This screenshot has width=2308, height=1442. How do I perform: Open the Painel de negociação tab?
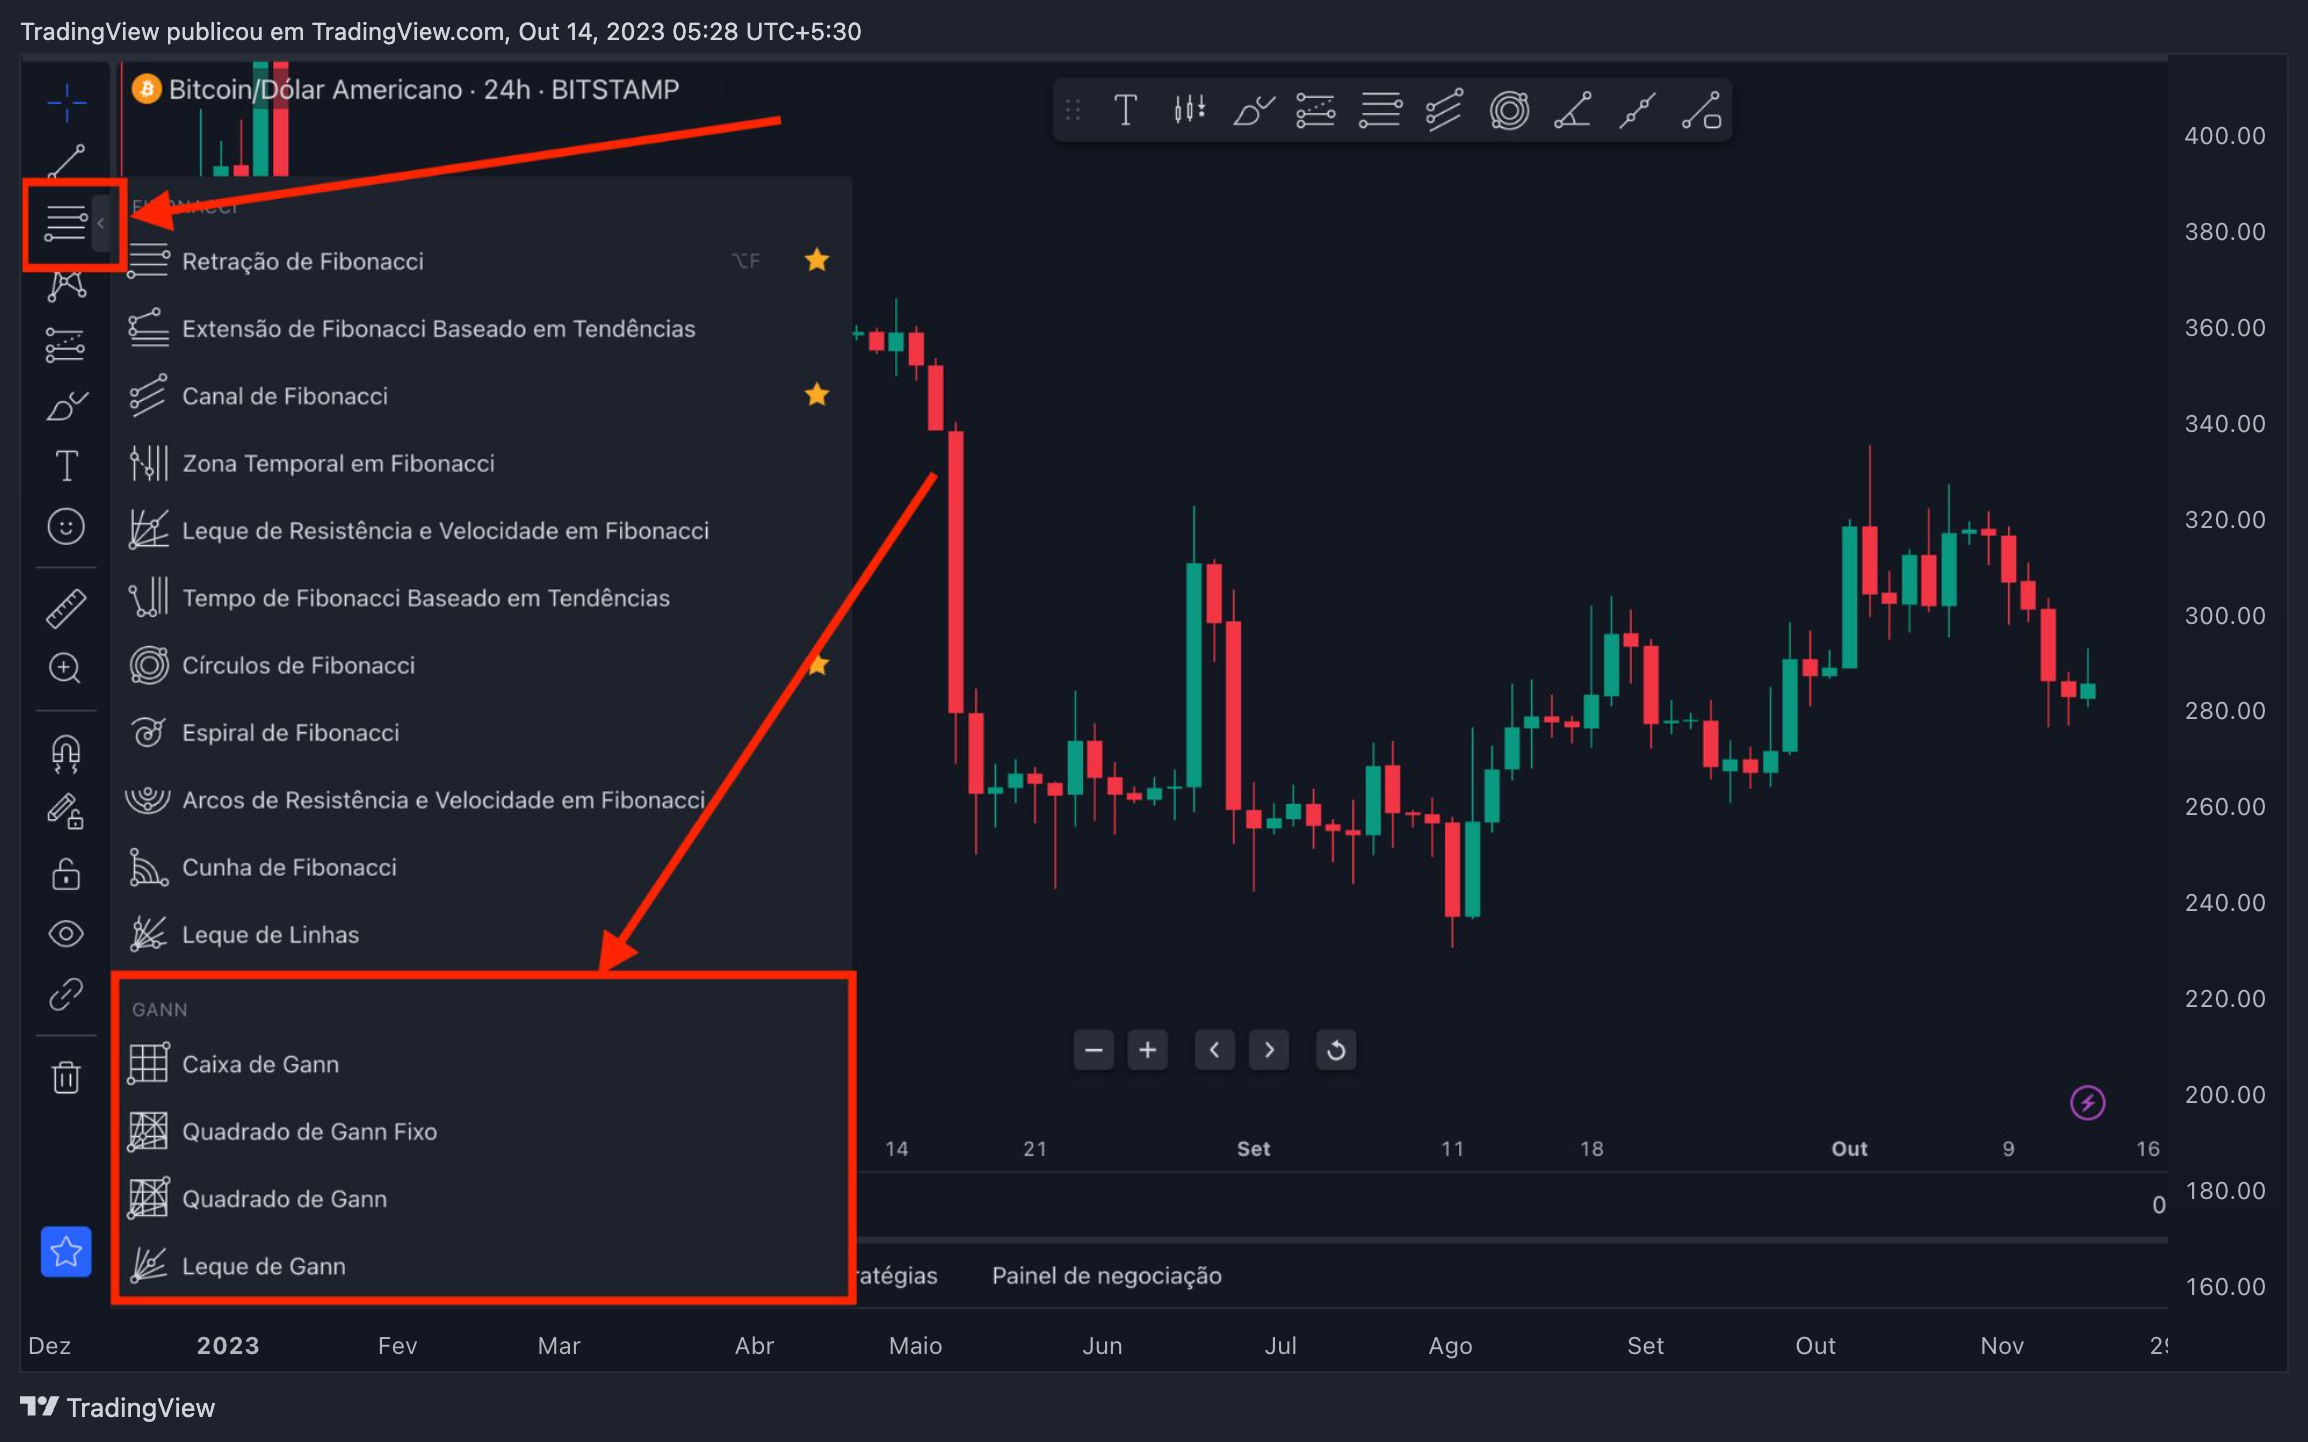coord(1107,1276)
